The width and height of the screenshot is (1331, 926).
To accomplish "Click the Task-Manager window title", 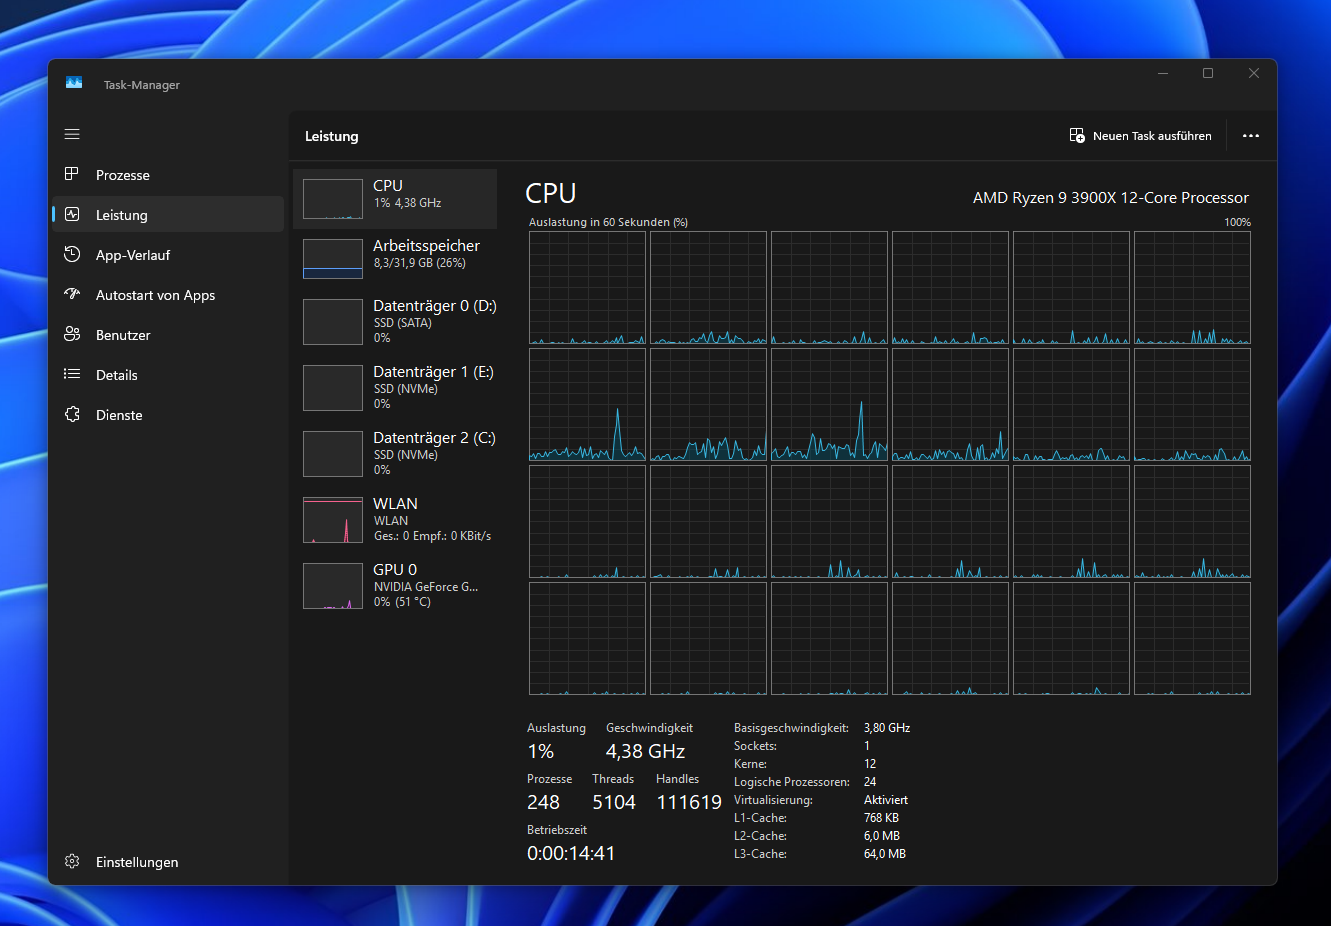I will [x=142, y=85].
